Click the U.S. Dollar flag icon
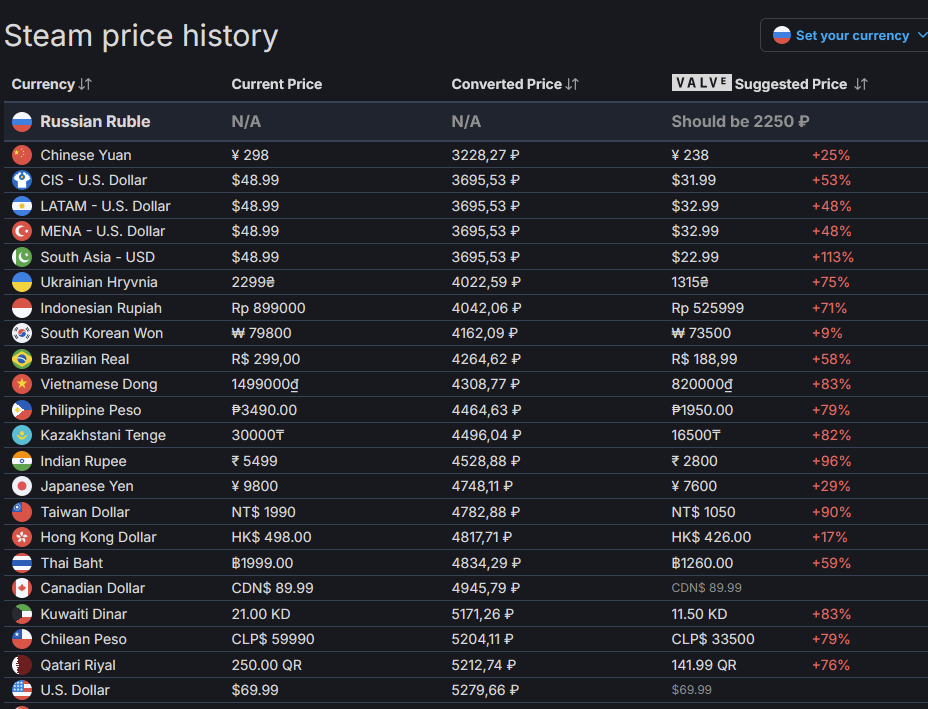 tap(22, 689)
